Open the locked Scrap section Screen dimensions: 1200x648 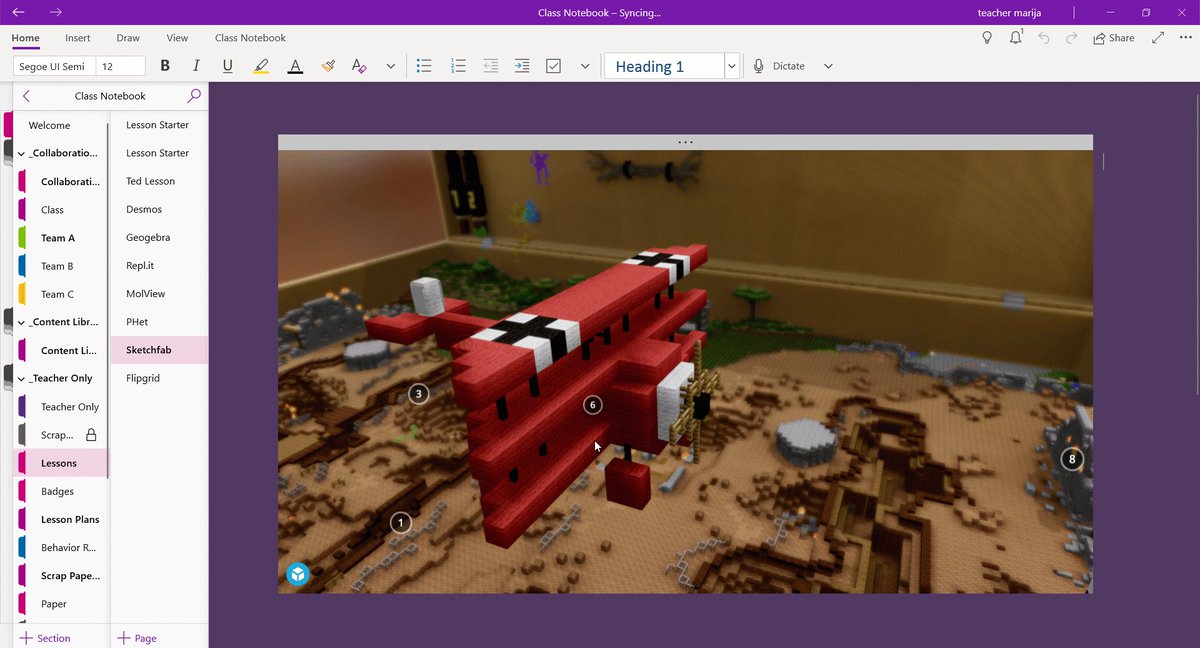[x=58, y=435]
